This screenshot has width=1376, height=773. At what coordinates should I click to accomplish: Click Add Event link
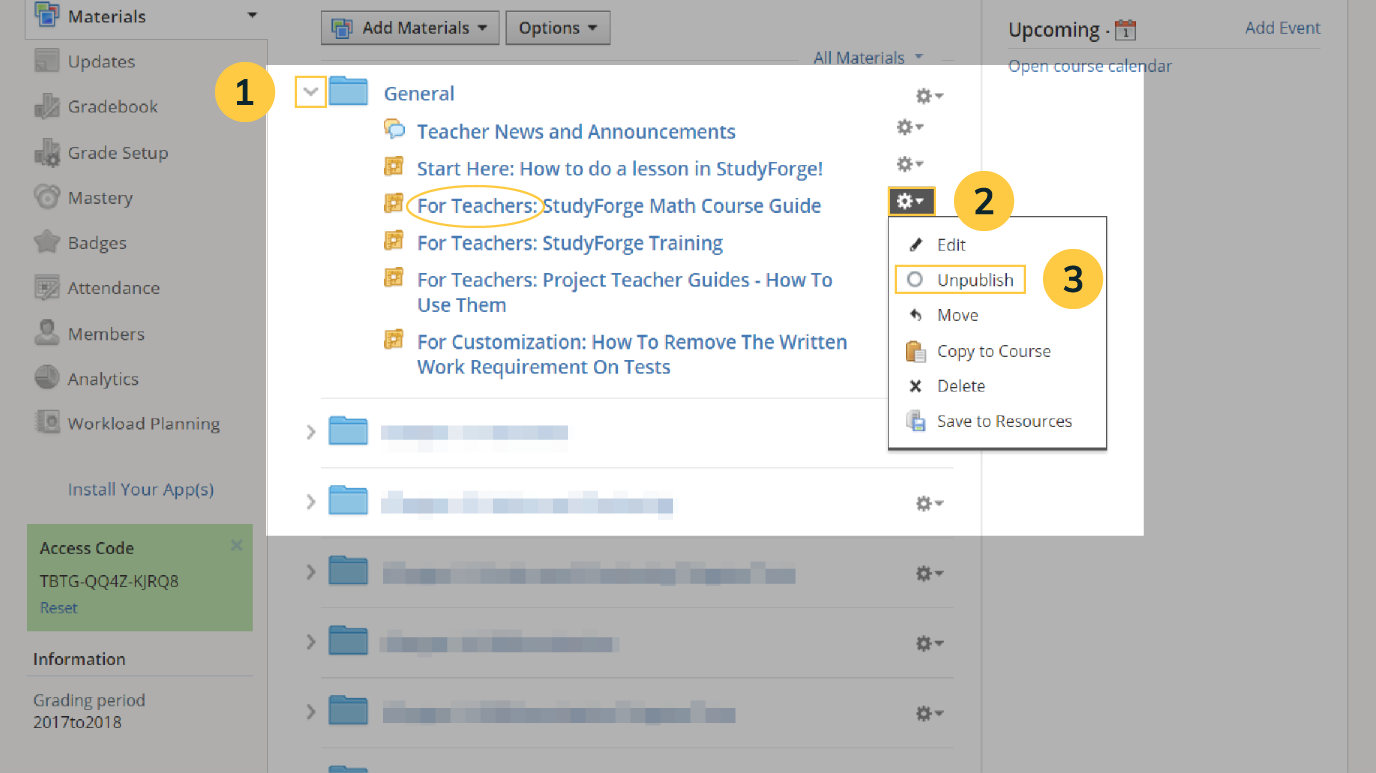coord(1283,28)
